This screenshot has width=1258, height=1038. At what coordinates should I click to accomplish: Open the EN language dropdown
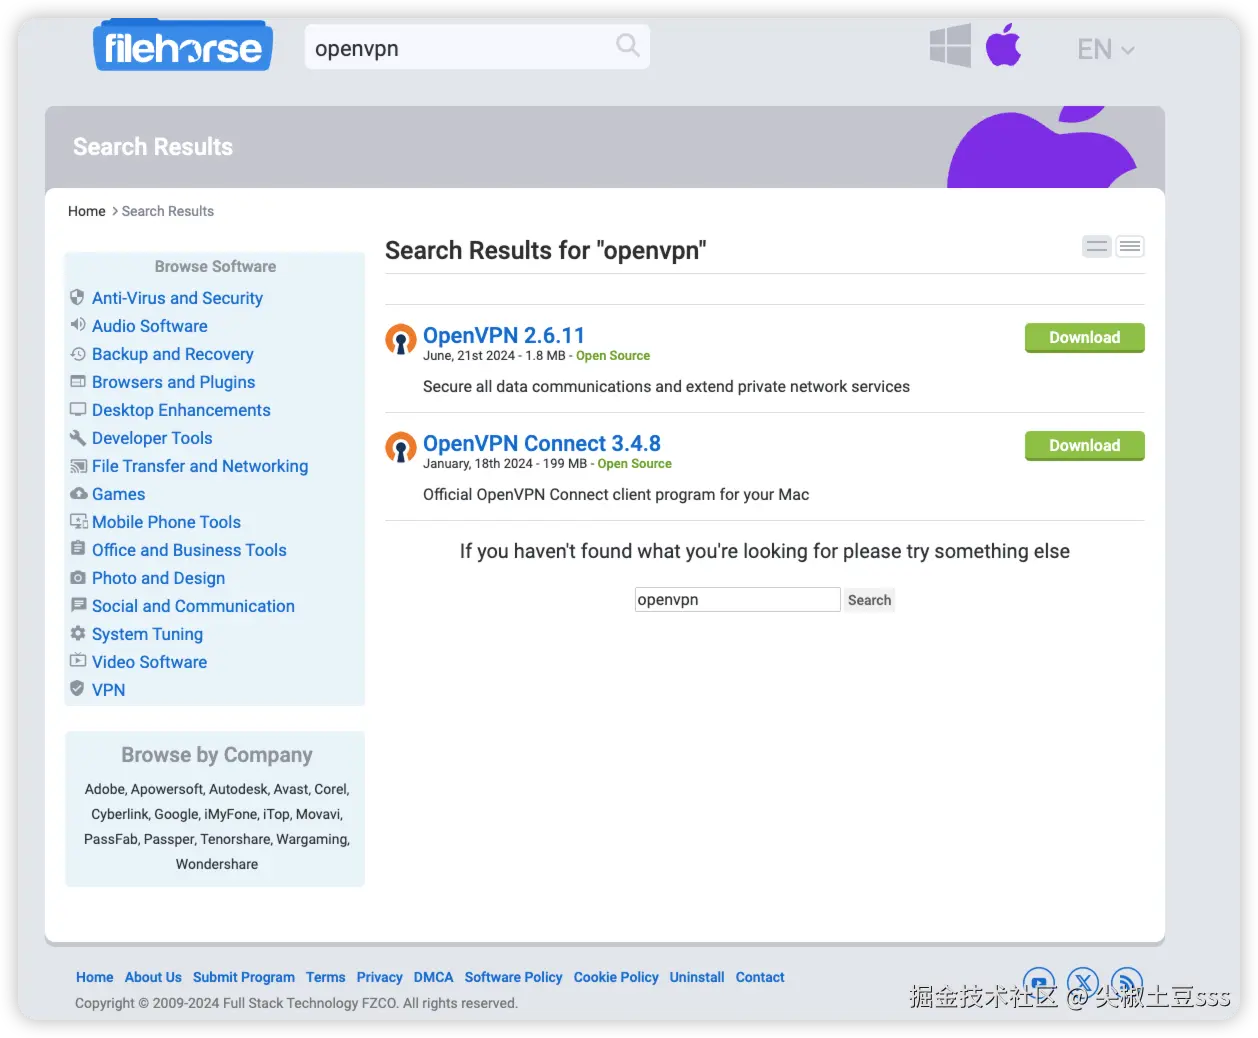1105,49
